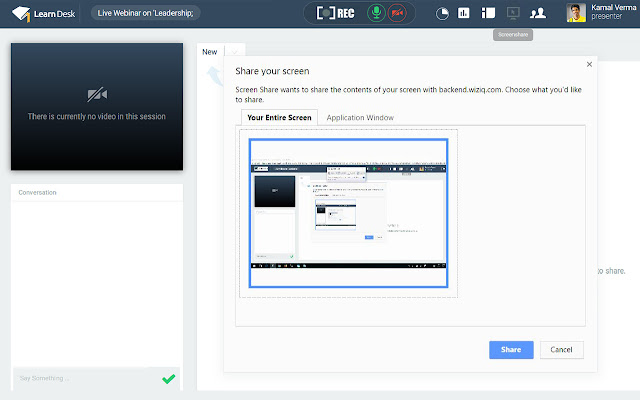Mute the green microphone

pos(376,13)
